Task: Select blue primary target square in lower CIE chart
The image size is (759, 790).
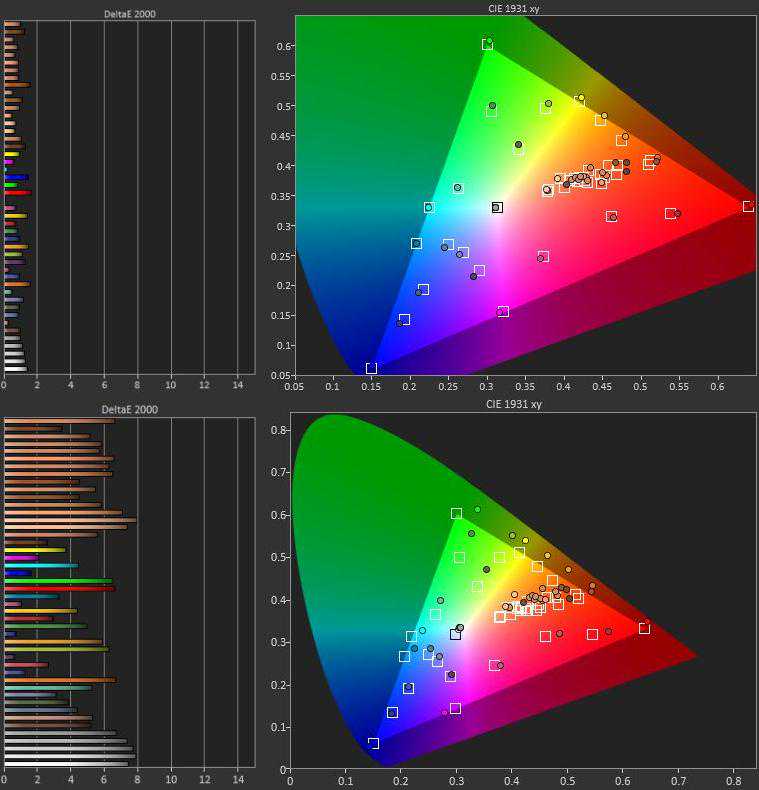Action: (x=373, y=743)
